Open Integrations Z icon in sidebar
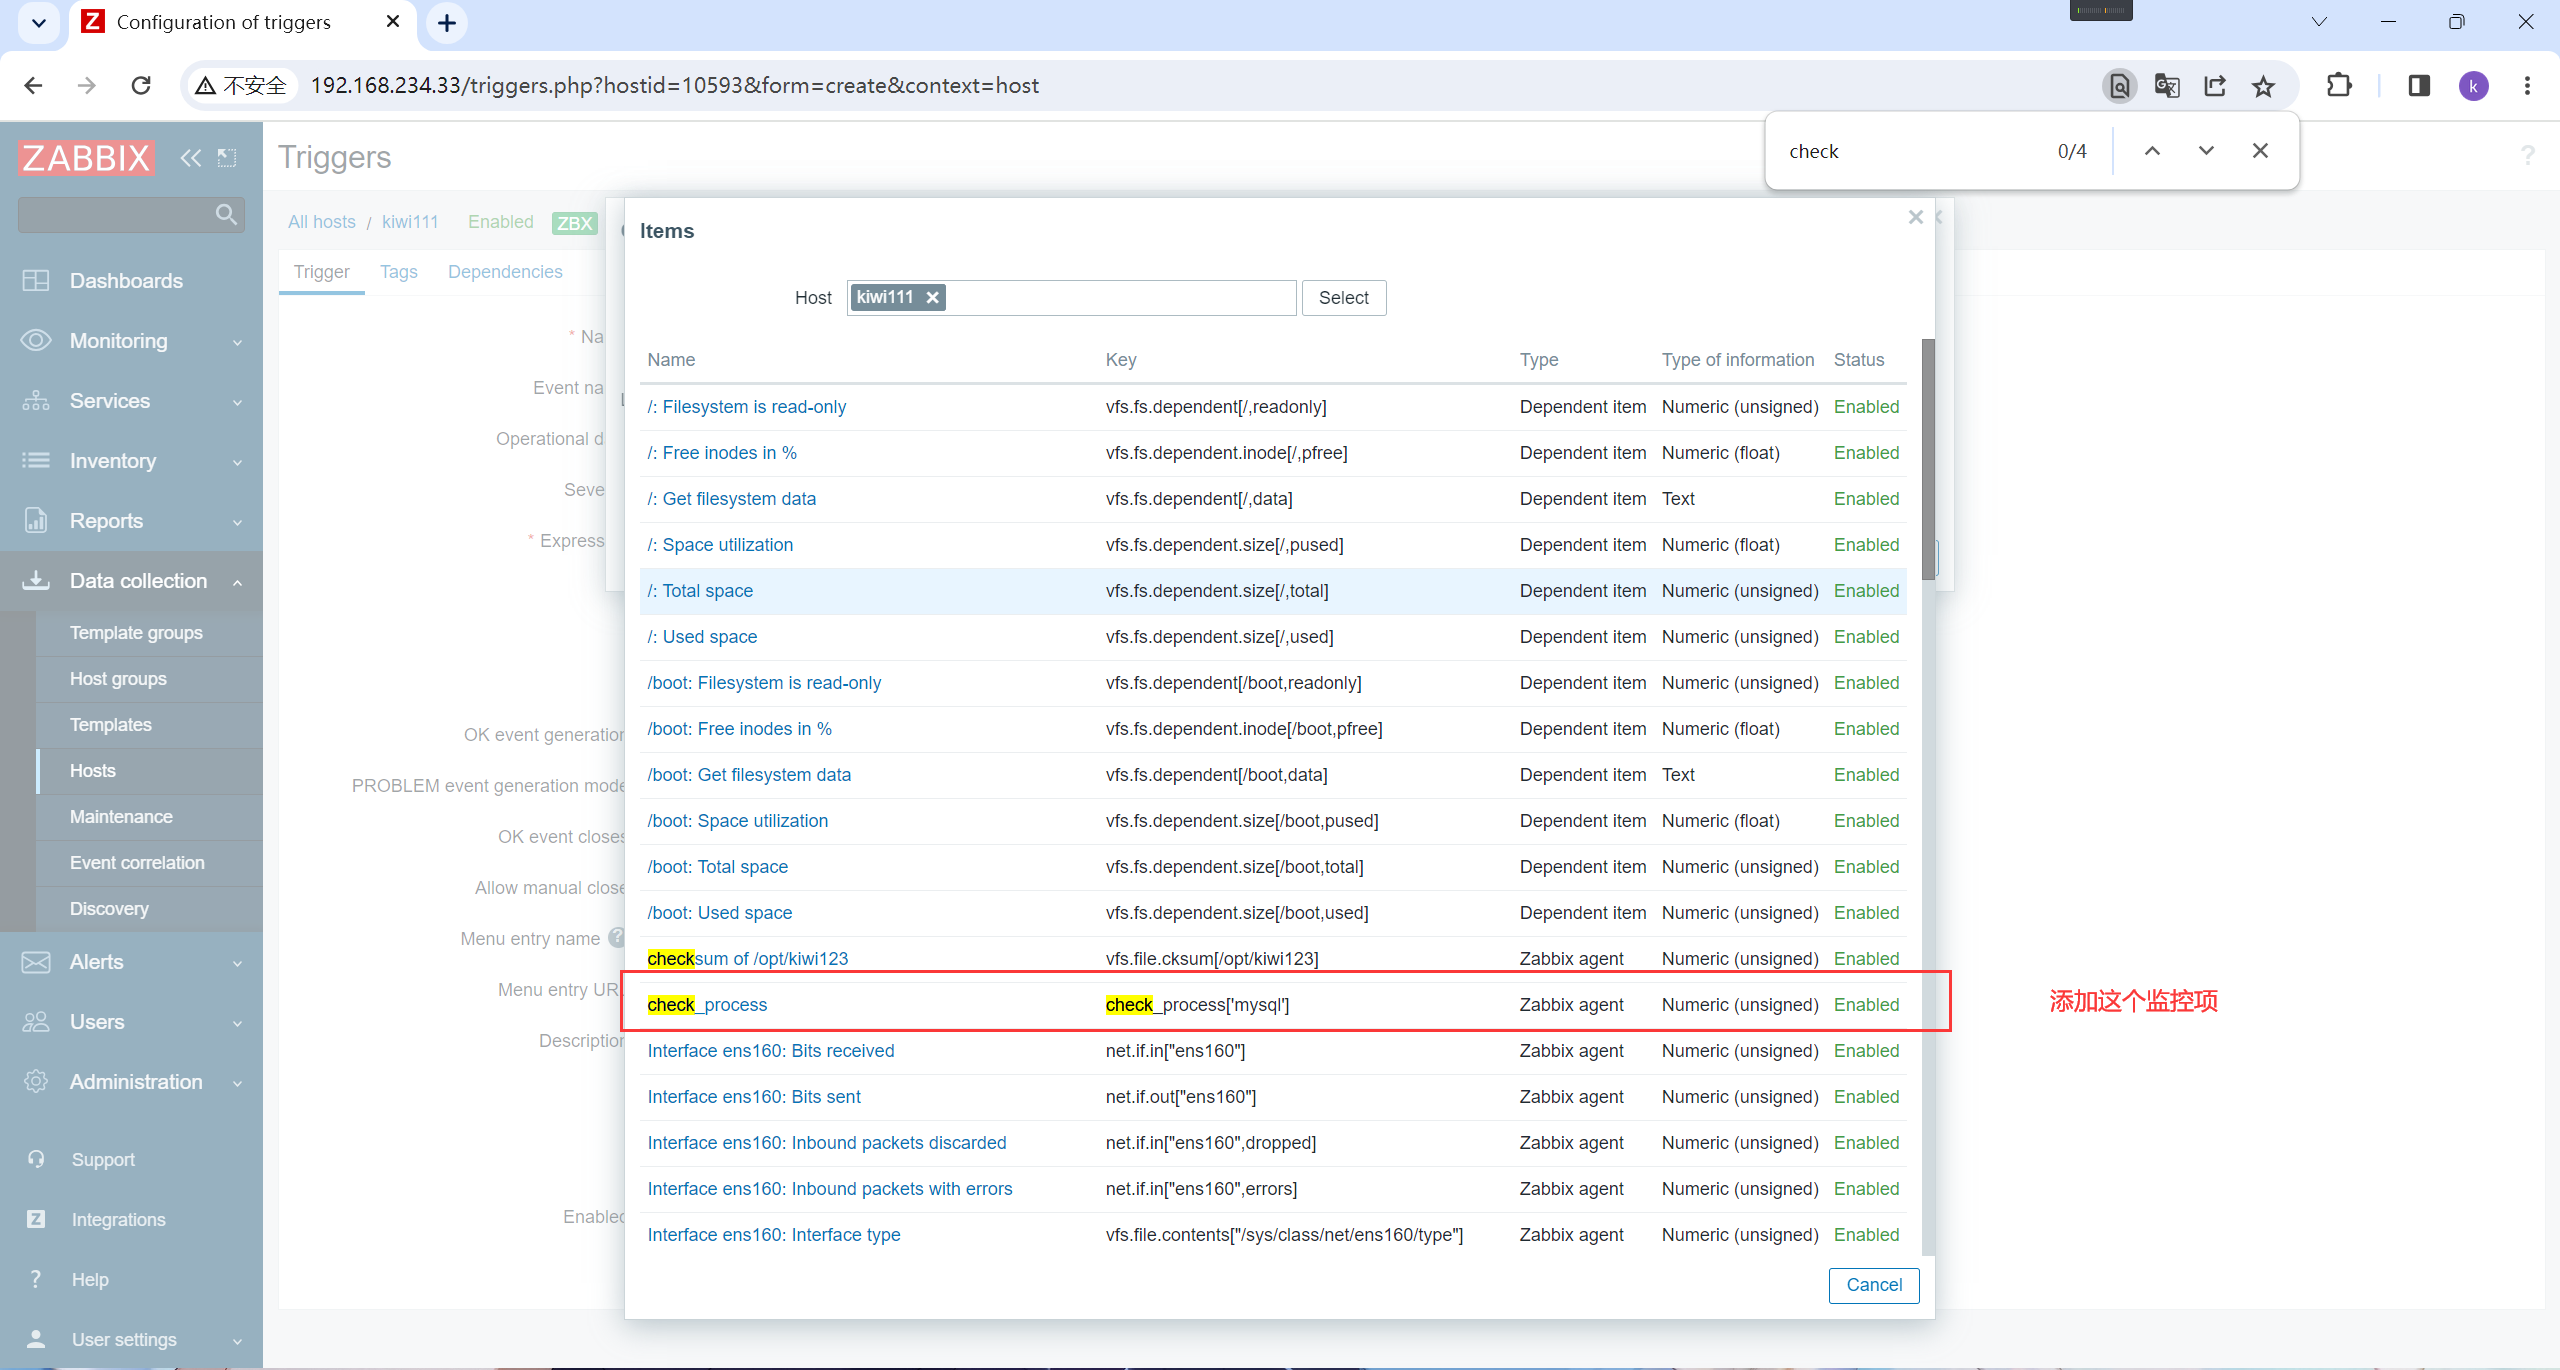Screen dimensions: 2560x1370 pyautogui.click(x=36, y=1219)
